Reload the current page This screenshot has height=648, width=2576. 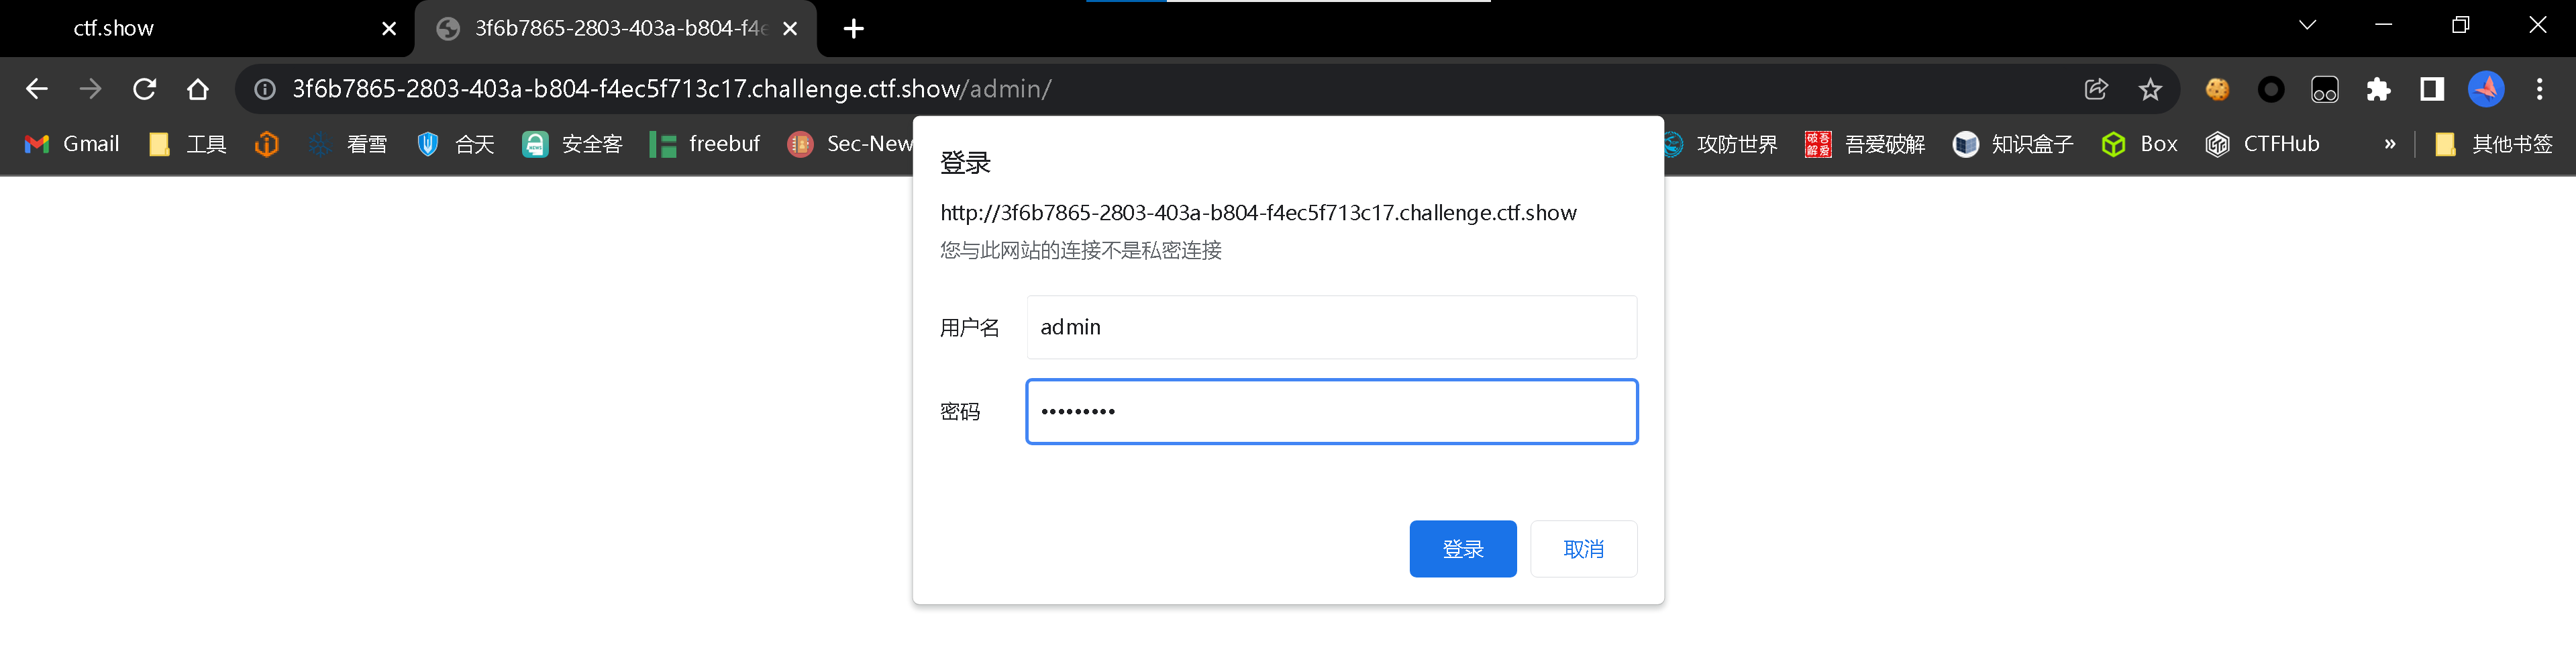(145, 89)
